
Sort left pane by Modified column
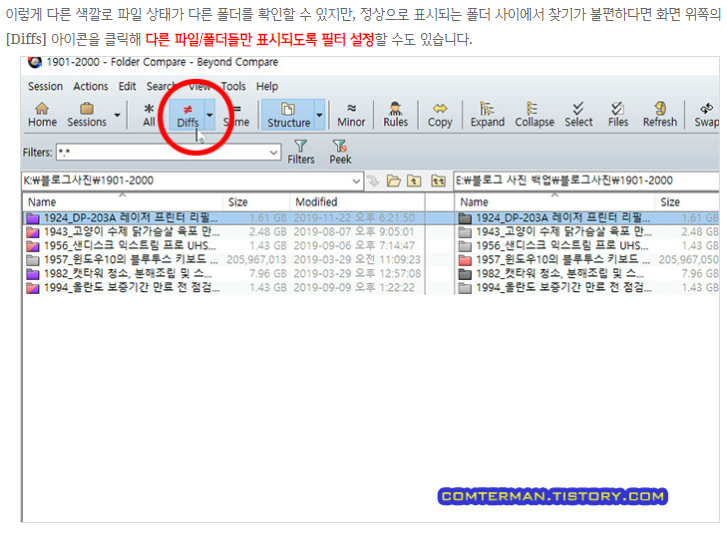coord(357,202)
